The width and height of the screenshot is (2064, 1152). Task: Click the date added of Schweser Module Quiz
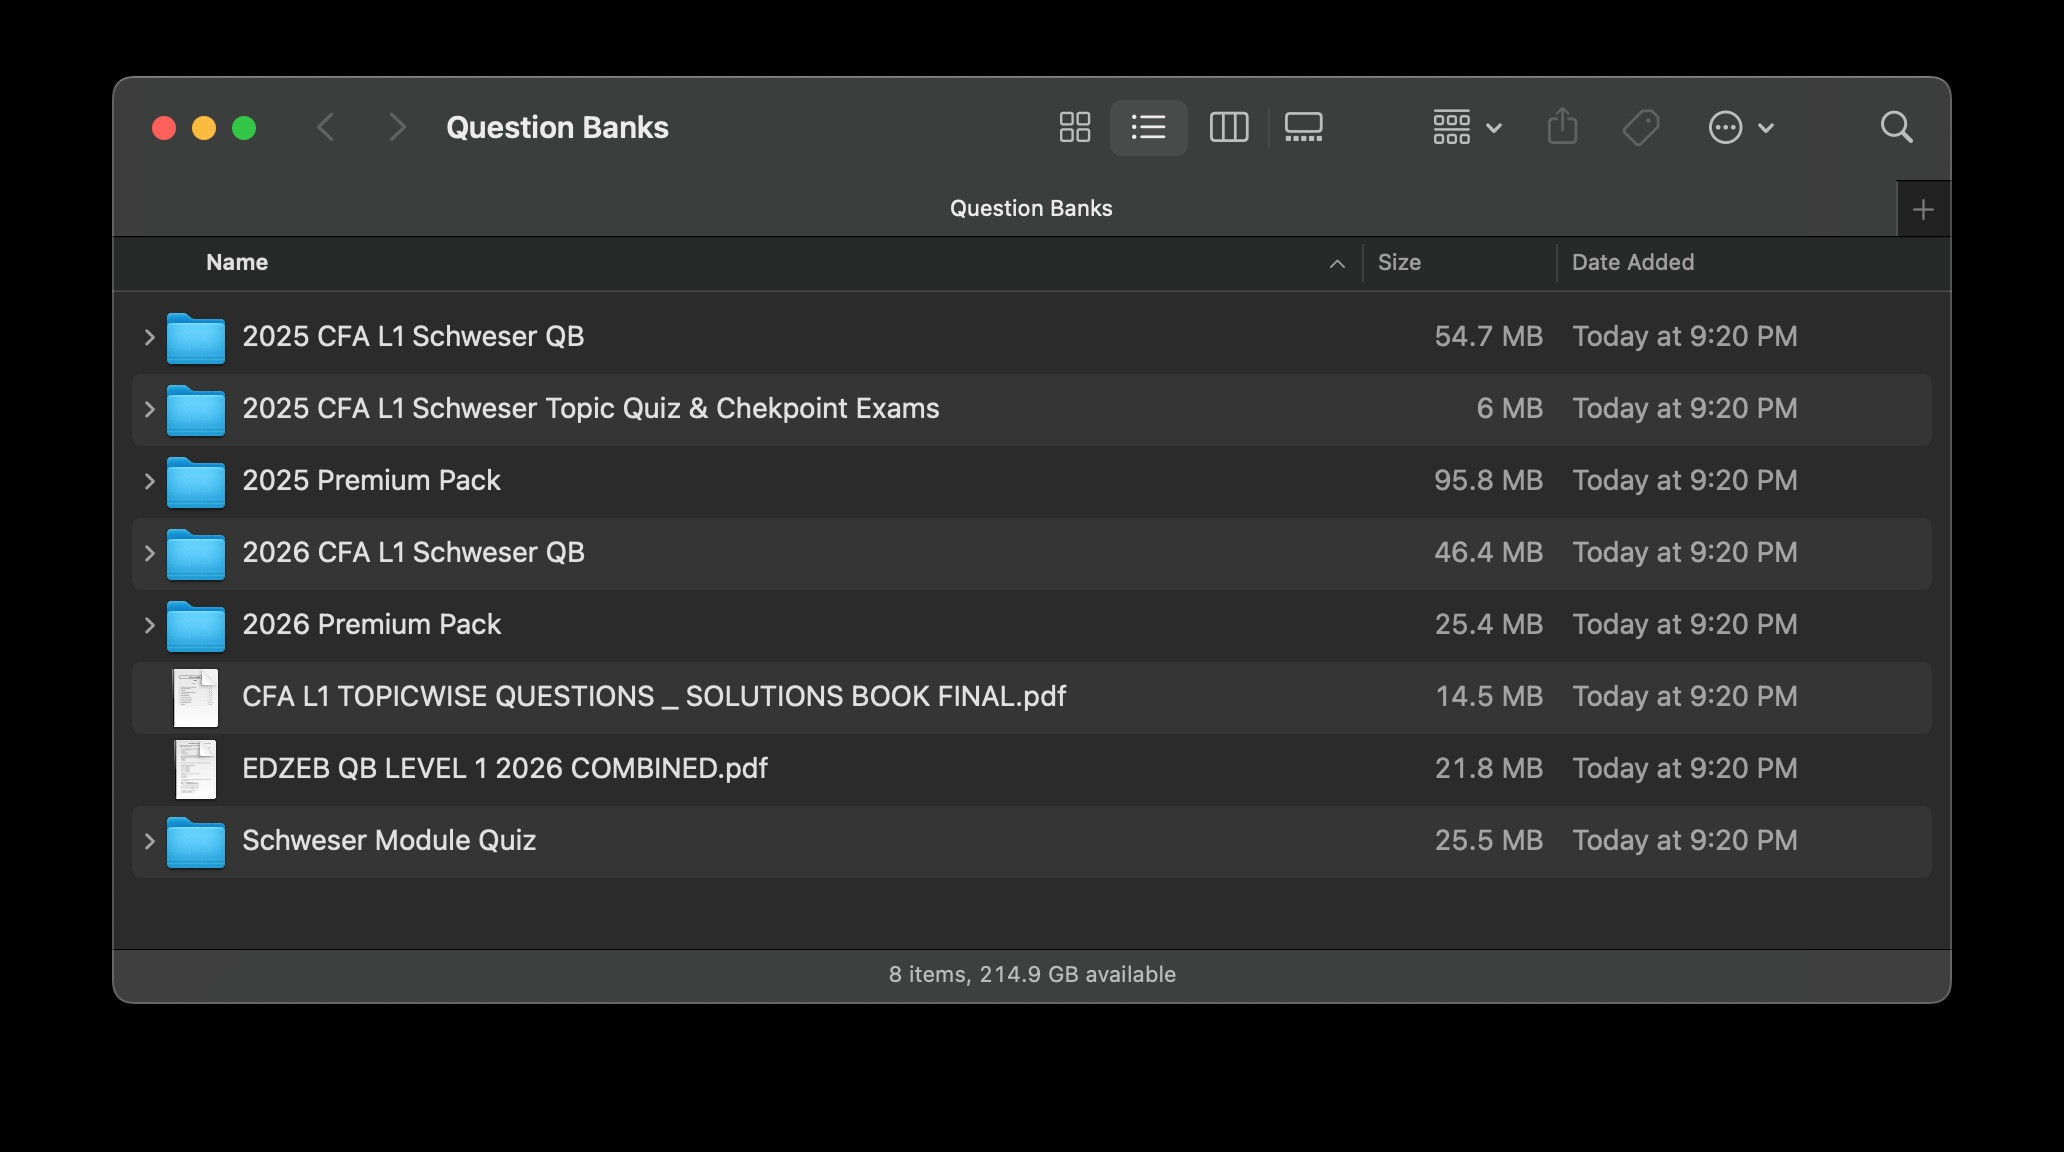(1685, 840)
